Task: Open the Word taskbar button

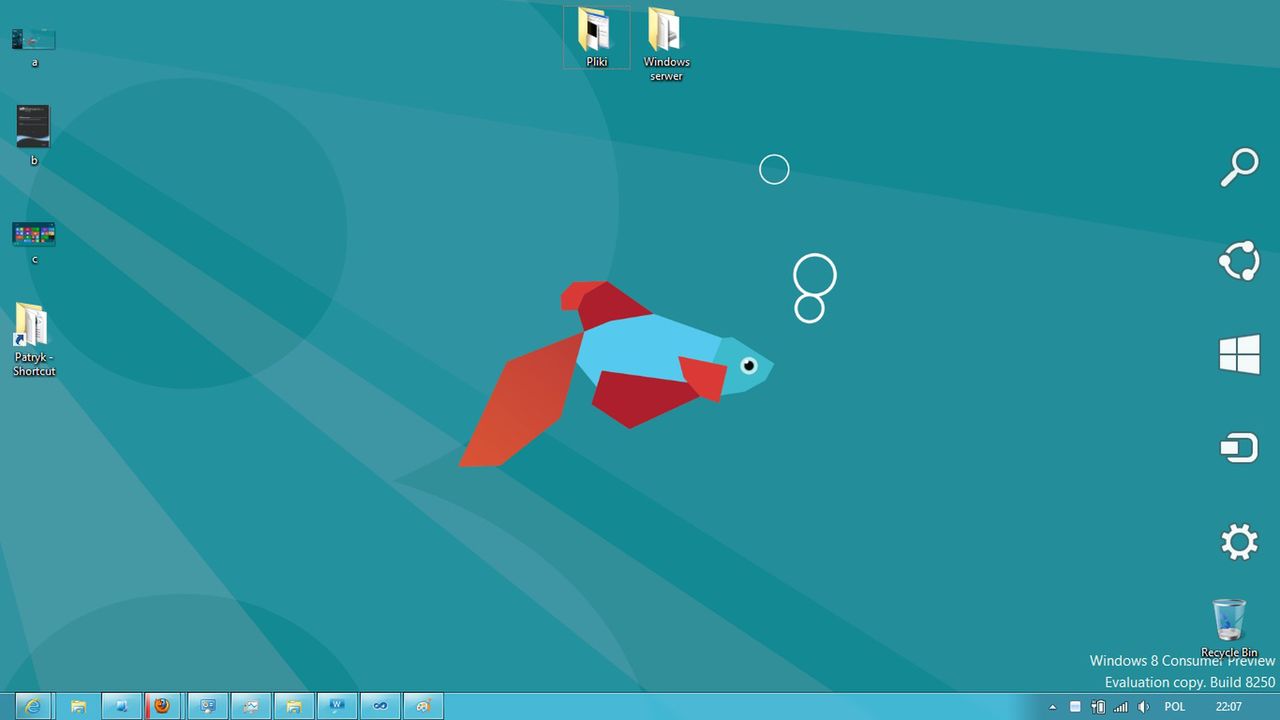Action: [337, 706]
